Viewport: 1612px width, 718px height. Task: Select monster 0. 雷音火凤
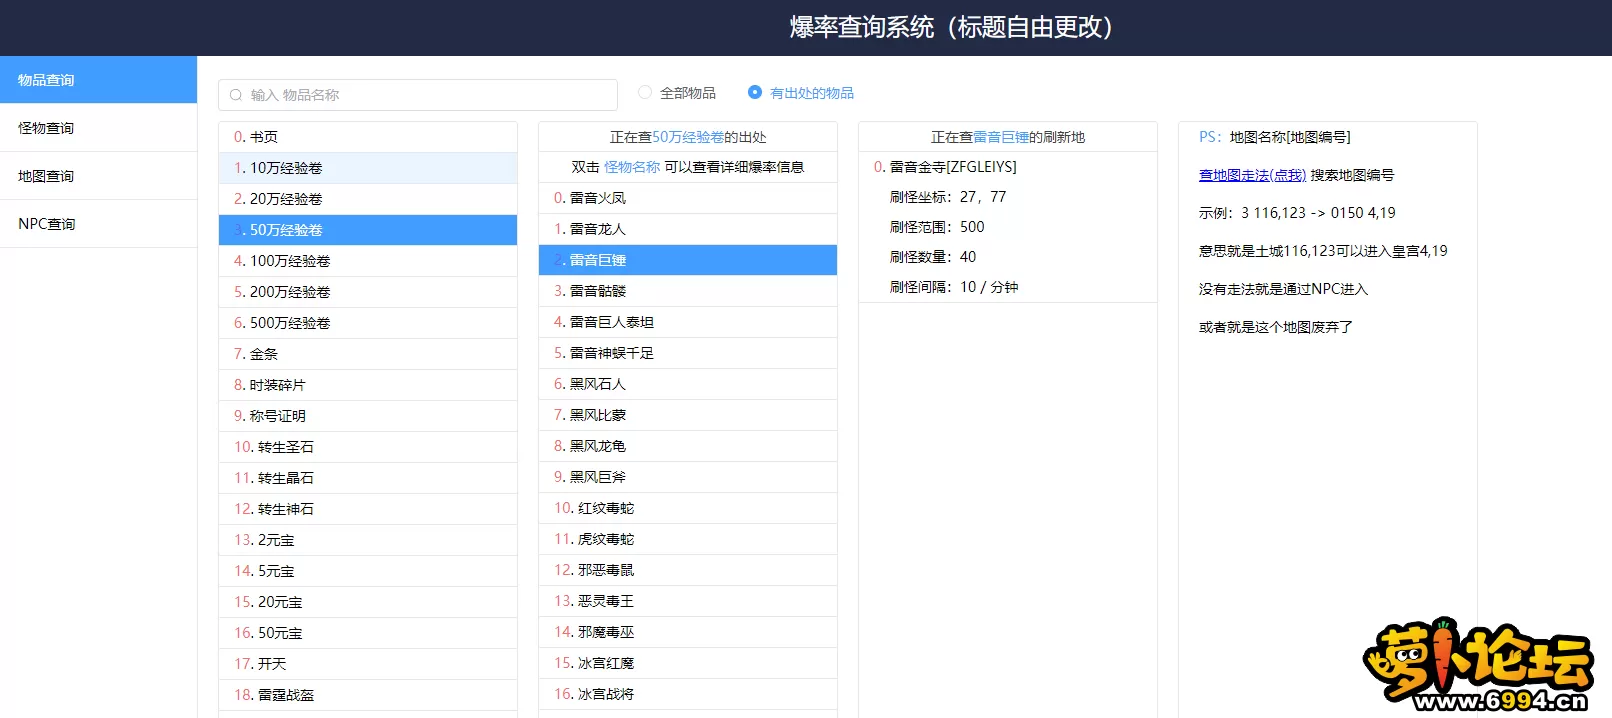(x=688, y=198)
